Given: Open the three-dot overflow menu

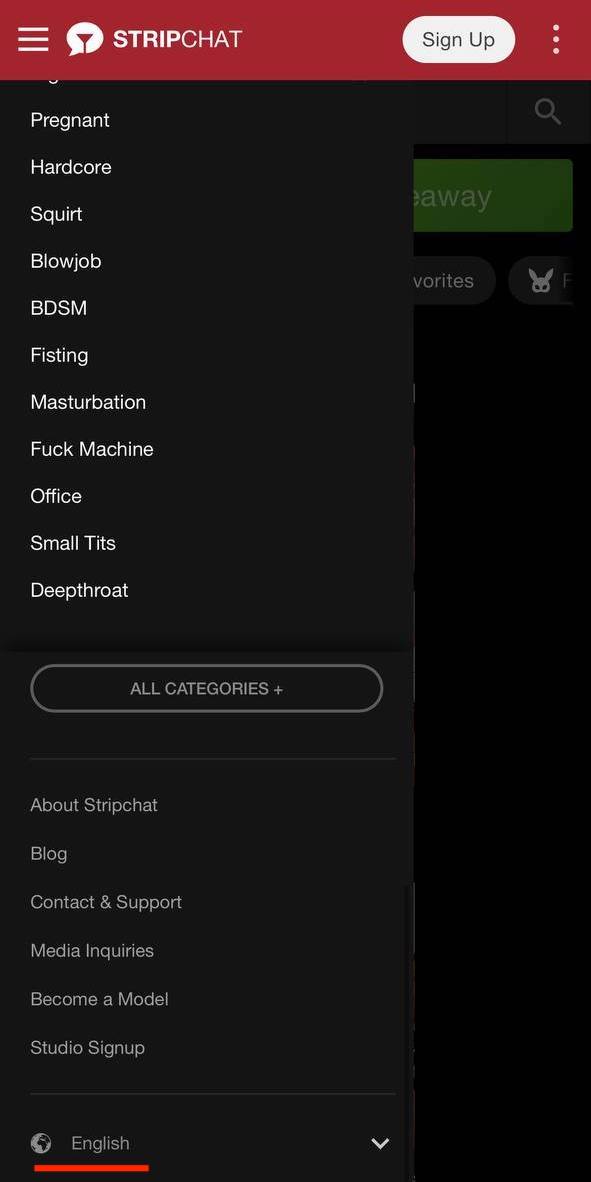Looking at the screenshot, I should 555,39.
